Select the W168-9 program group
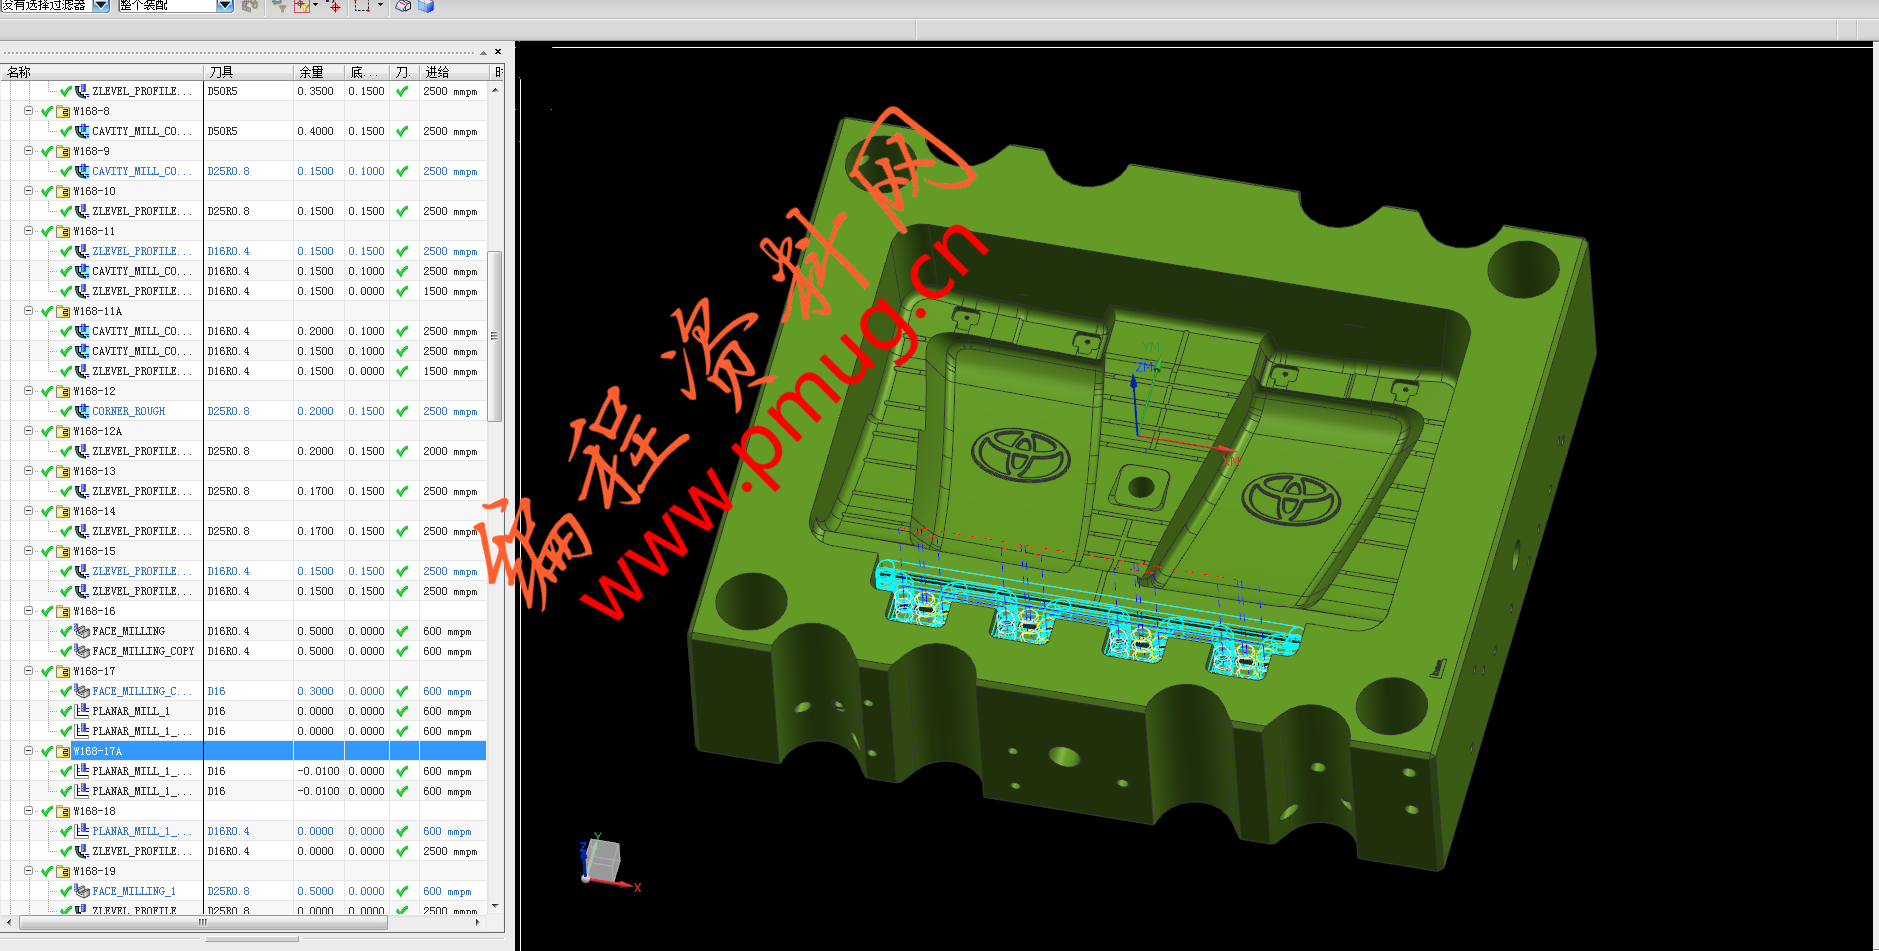1879x951 pixels. tap(91, 151)
